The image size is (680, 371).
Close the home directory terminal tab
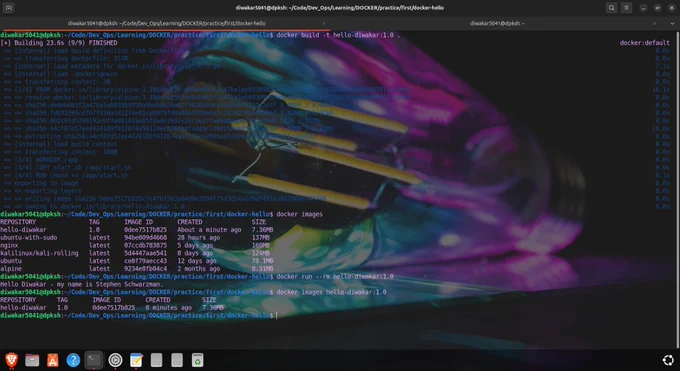click(654, 23)
